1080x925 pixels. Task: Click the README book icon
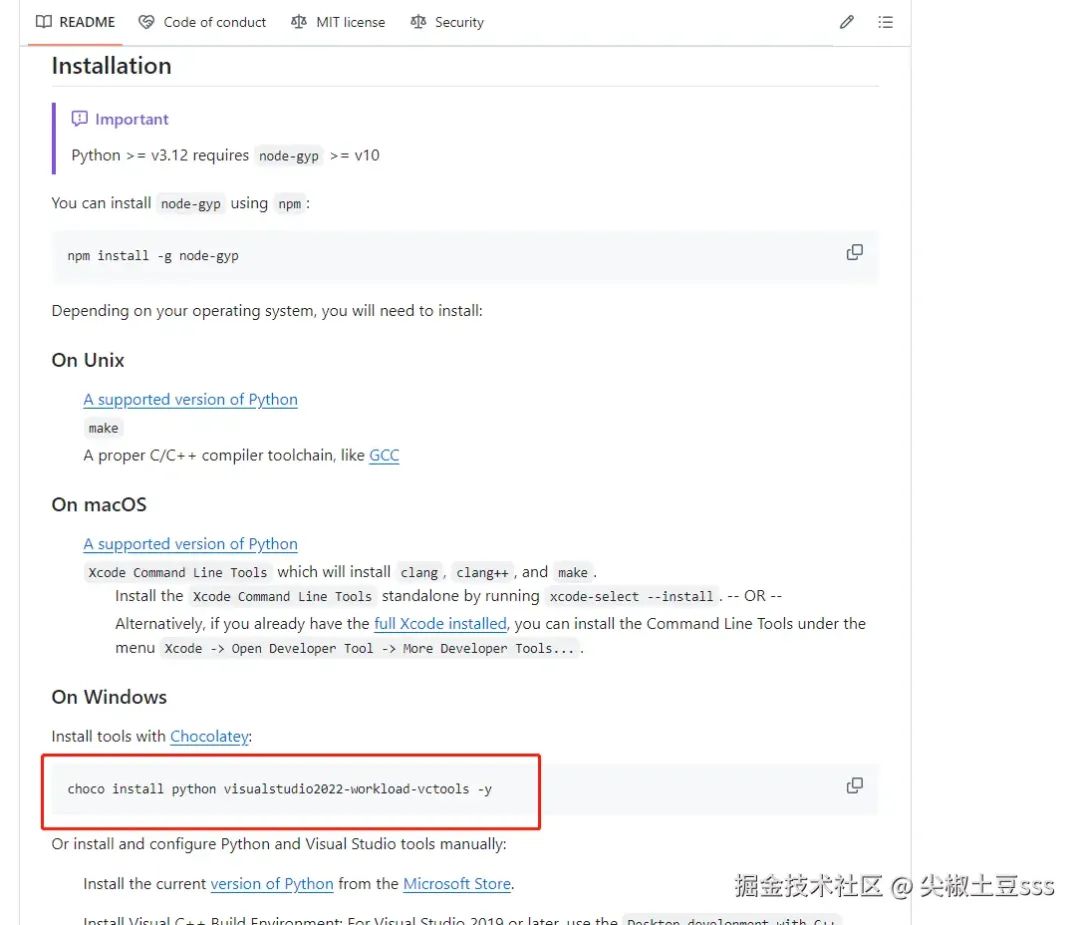click(43, 22)
